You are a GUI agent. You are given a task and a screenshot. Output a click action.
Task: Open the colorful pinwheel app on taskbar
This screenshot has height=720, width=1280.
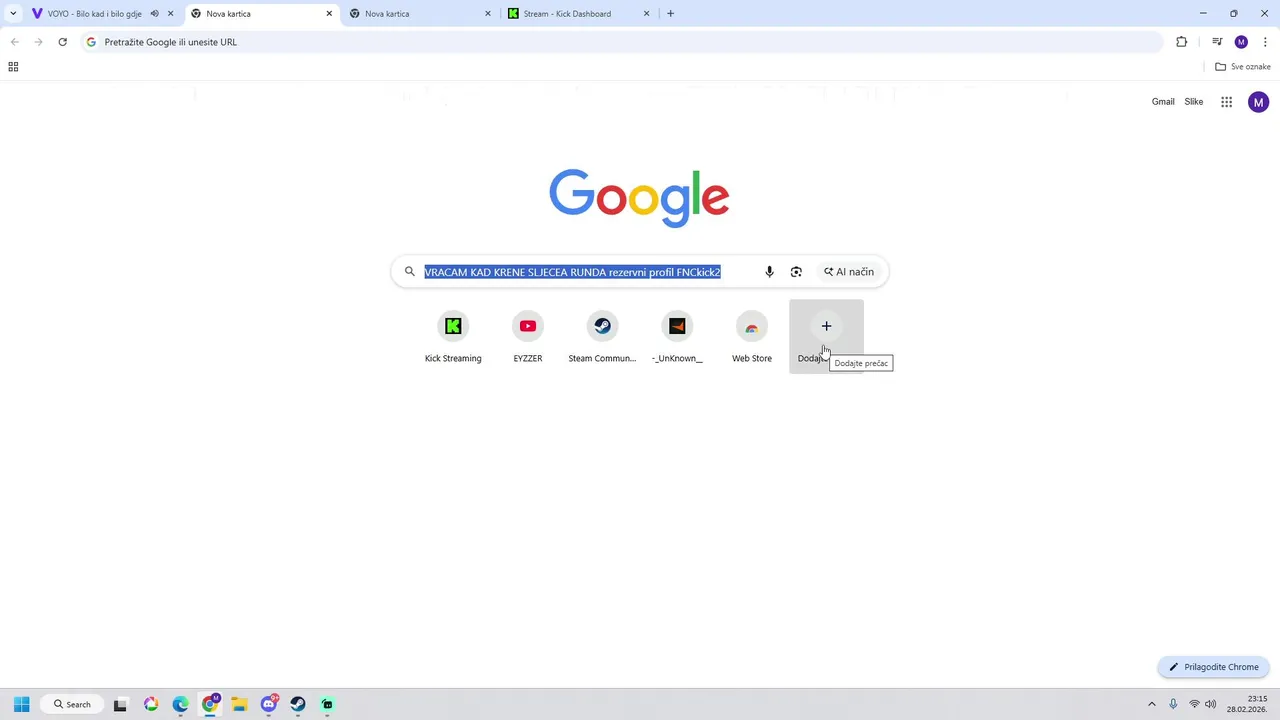[x=150, y=704]
